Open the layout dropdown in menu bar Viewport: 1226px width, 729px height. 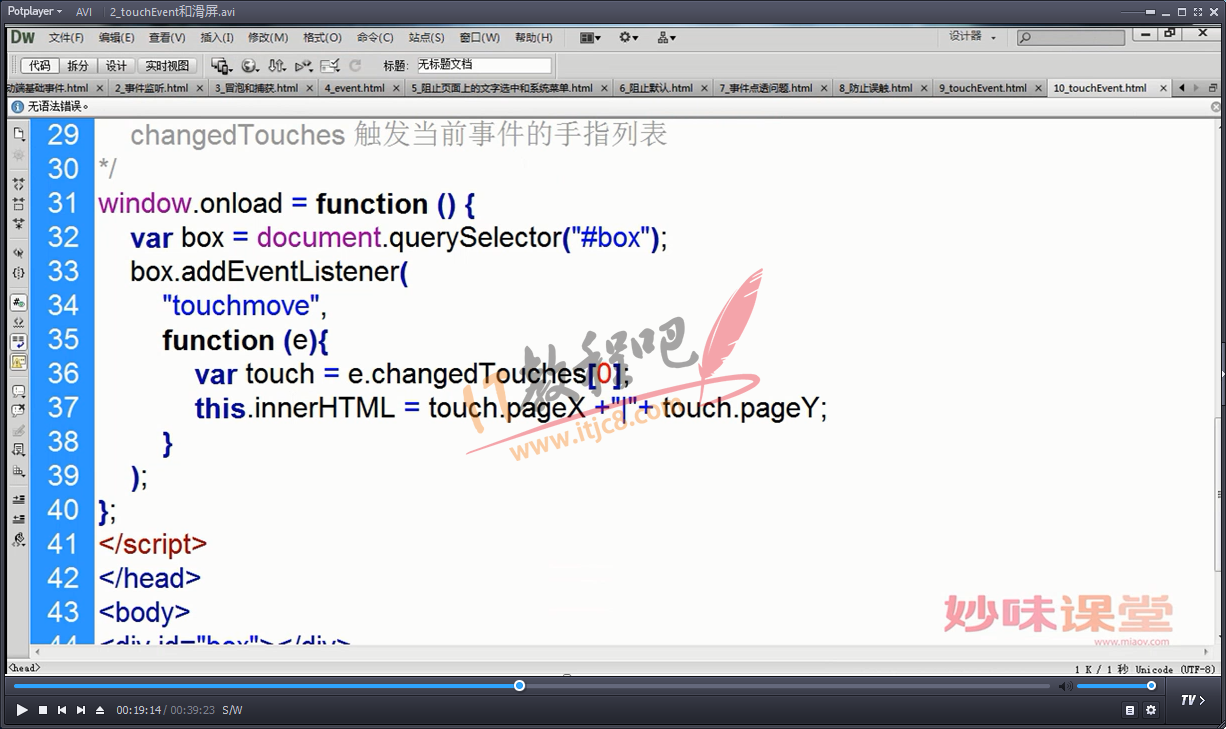590,37
